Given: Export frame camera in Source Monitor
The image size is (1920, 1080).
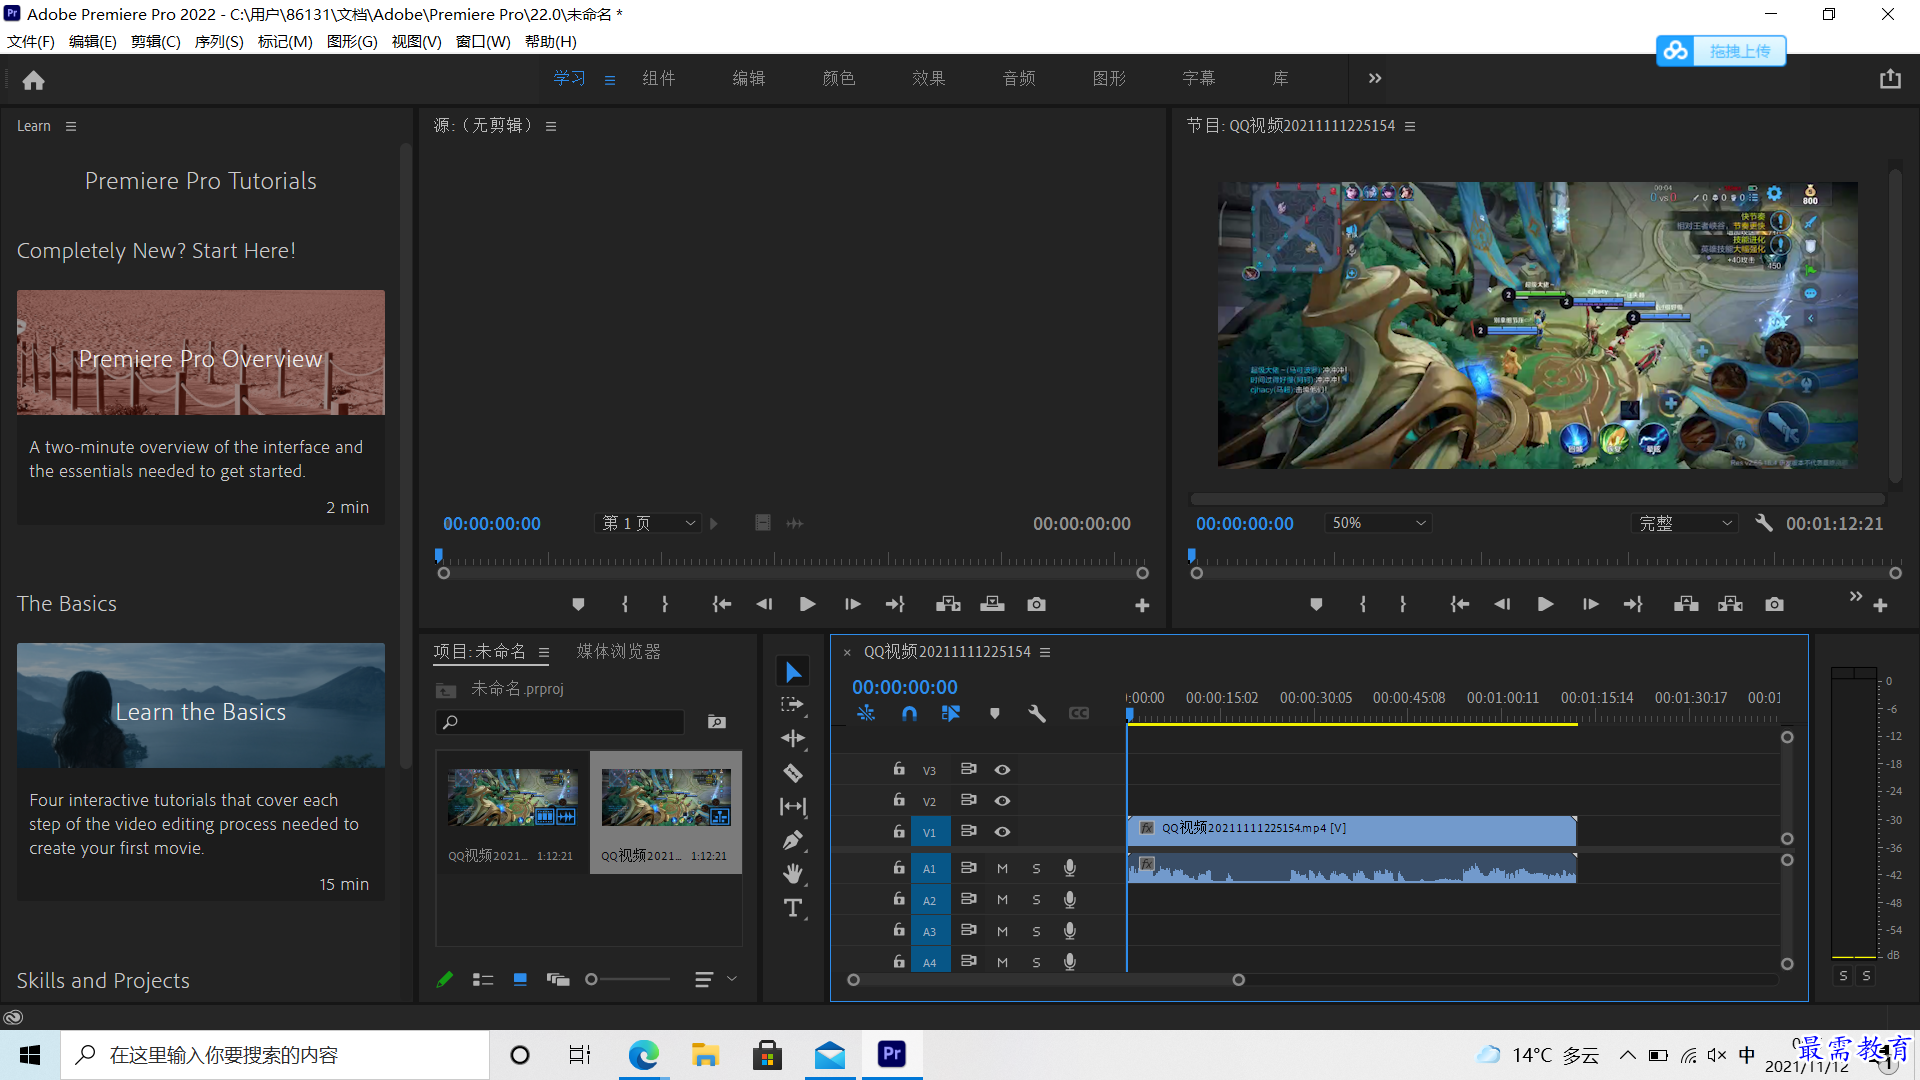Looking at the screenshot, I should [1036, 604].
